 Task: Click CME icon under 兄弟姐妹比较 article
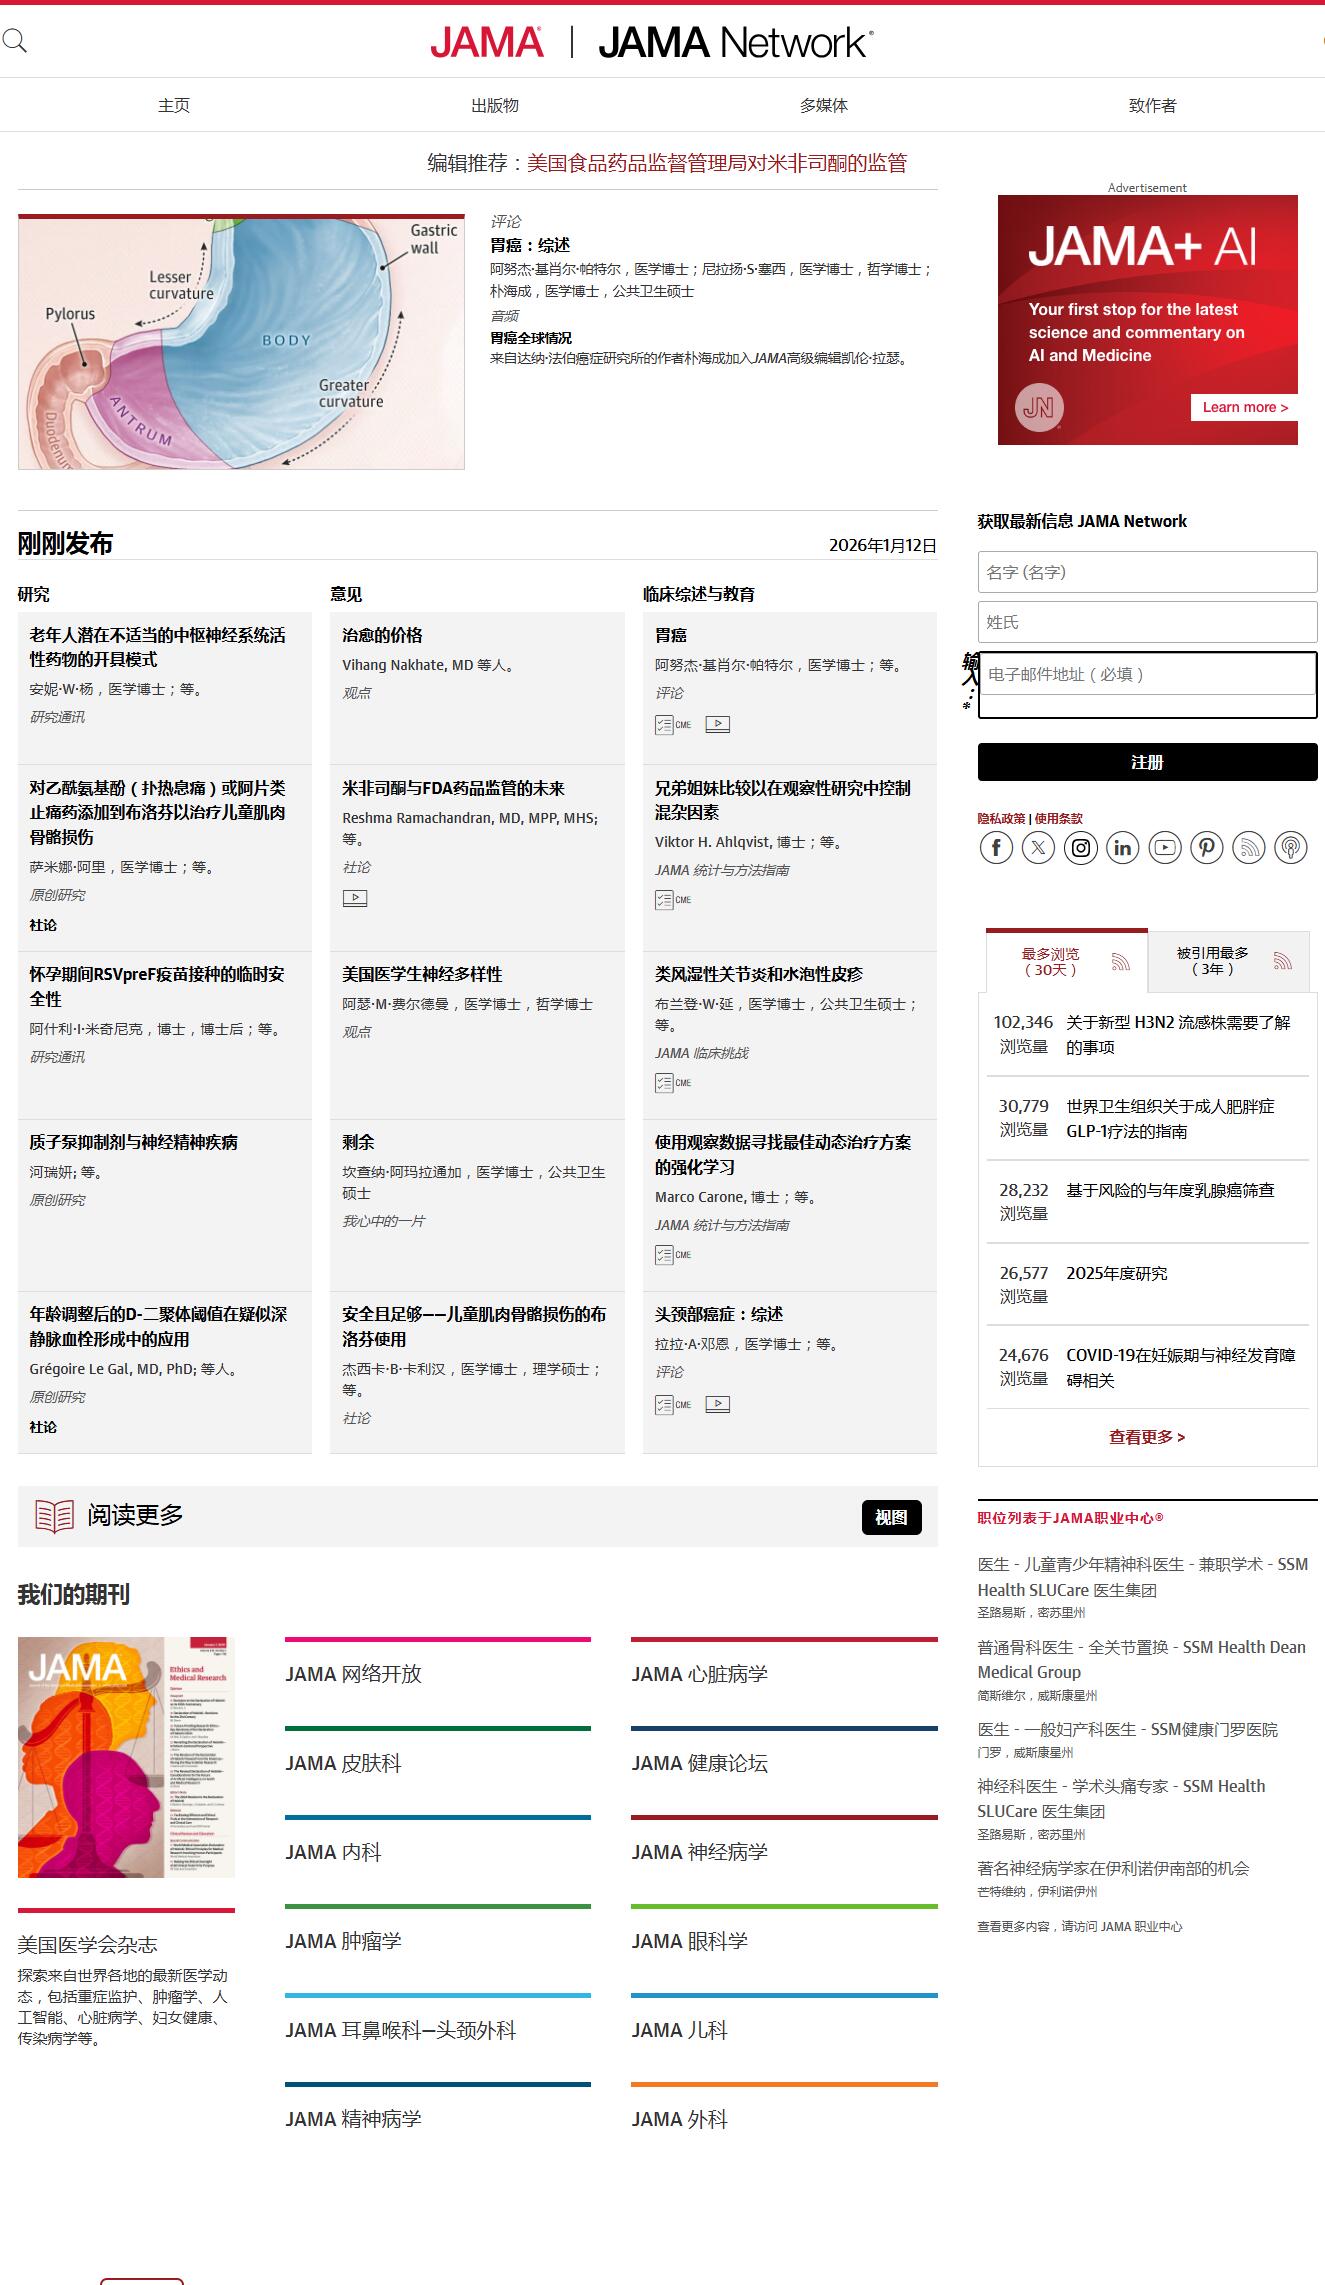(673, 900)
